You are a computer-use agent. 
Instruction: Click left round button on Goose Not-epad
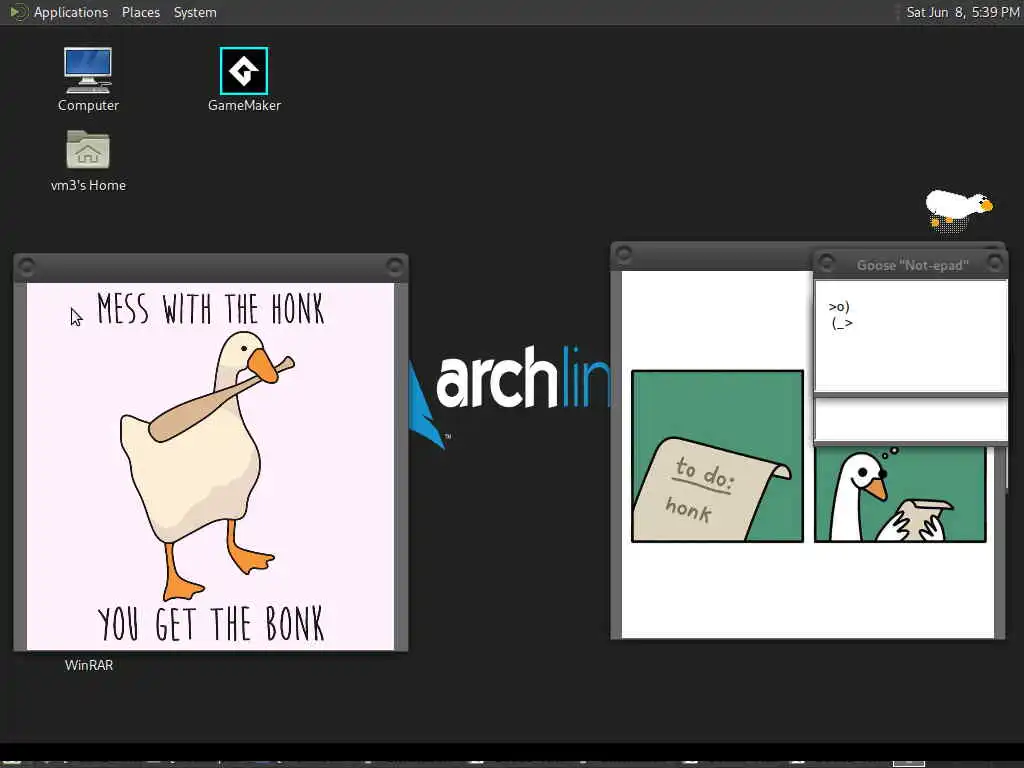point(826,263)
